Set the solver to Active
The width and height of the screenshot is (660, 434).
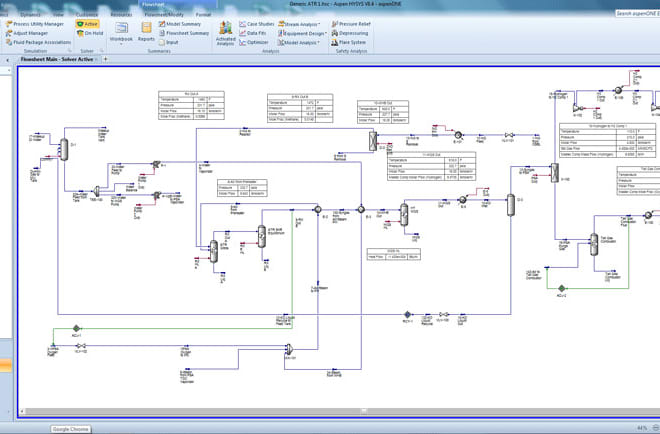pos(87,24)
